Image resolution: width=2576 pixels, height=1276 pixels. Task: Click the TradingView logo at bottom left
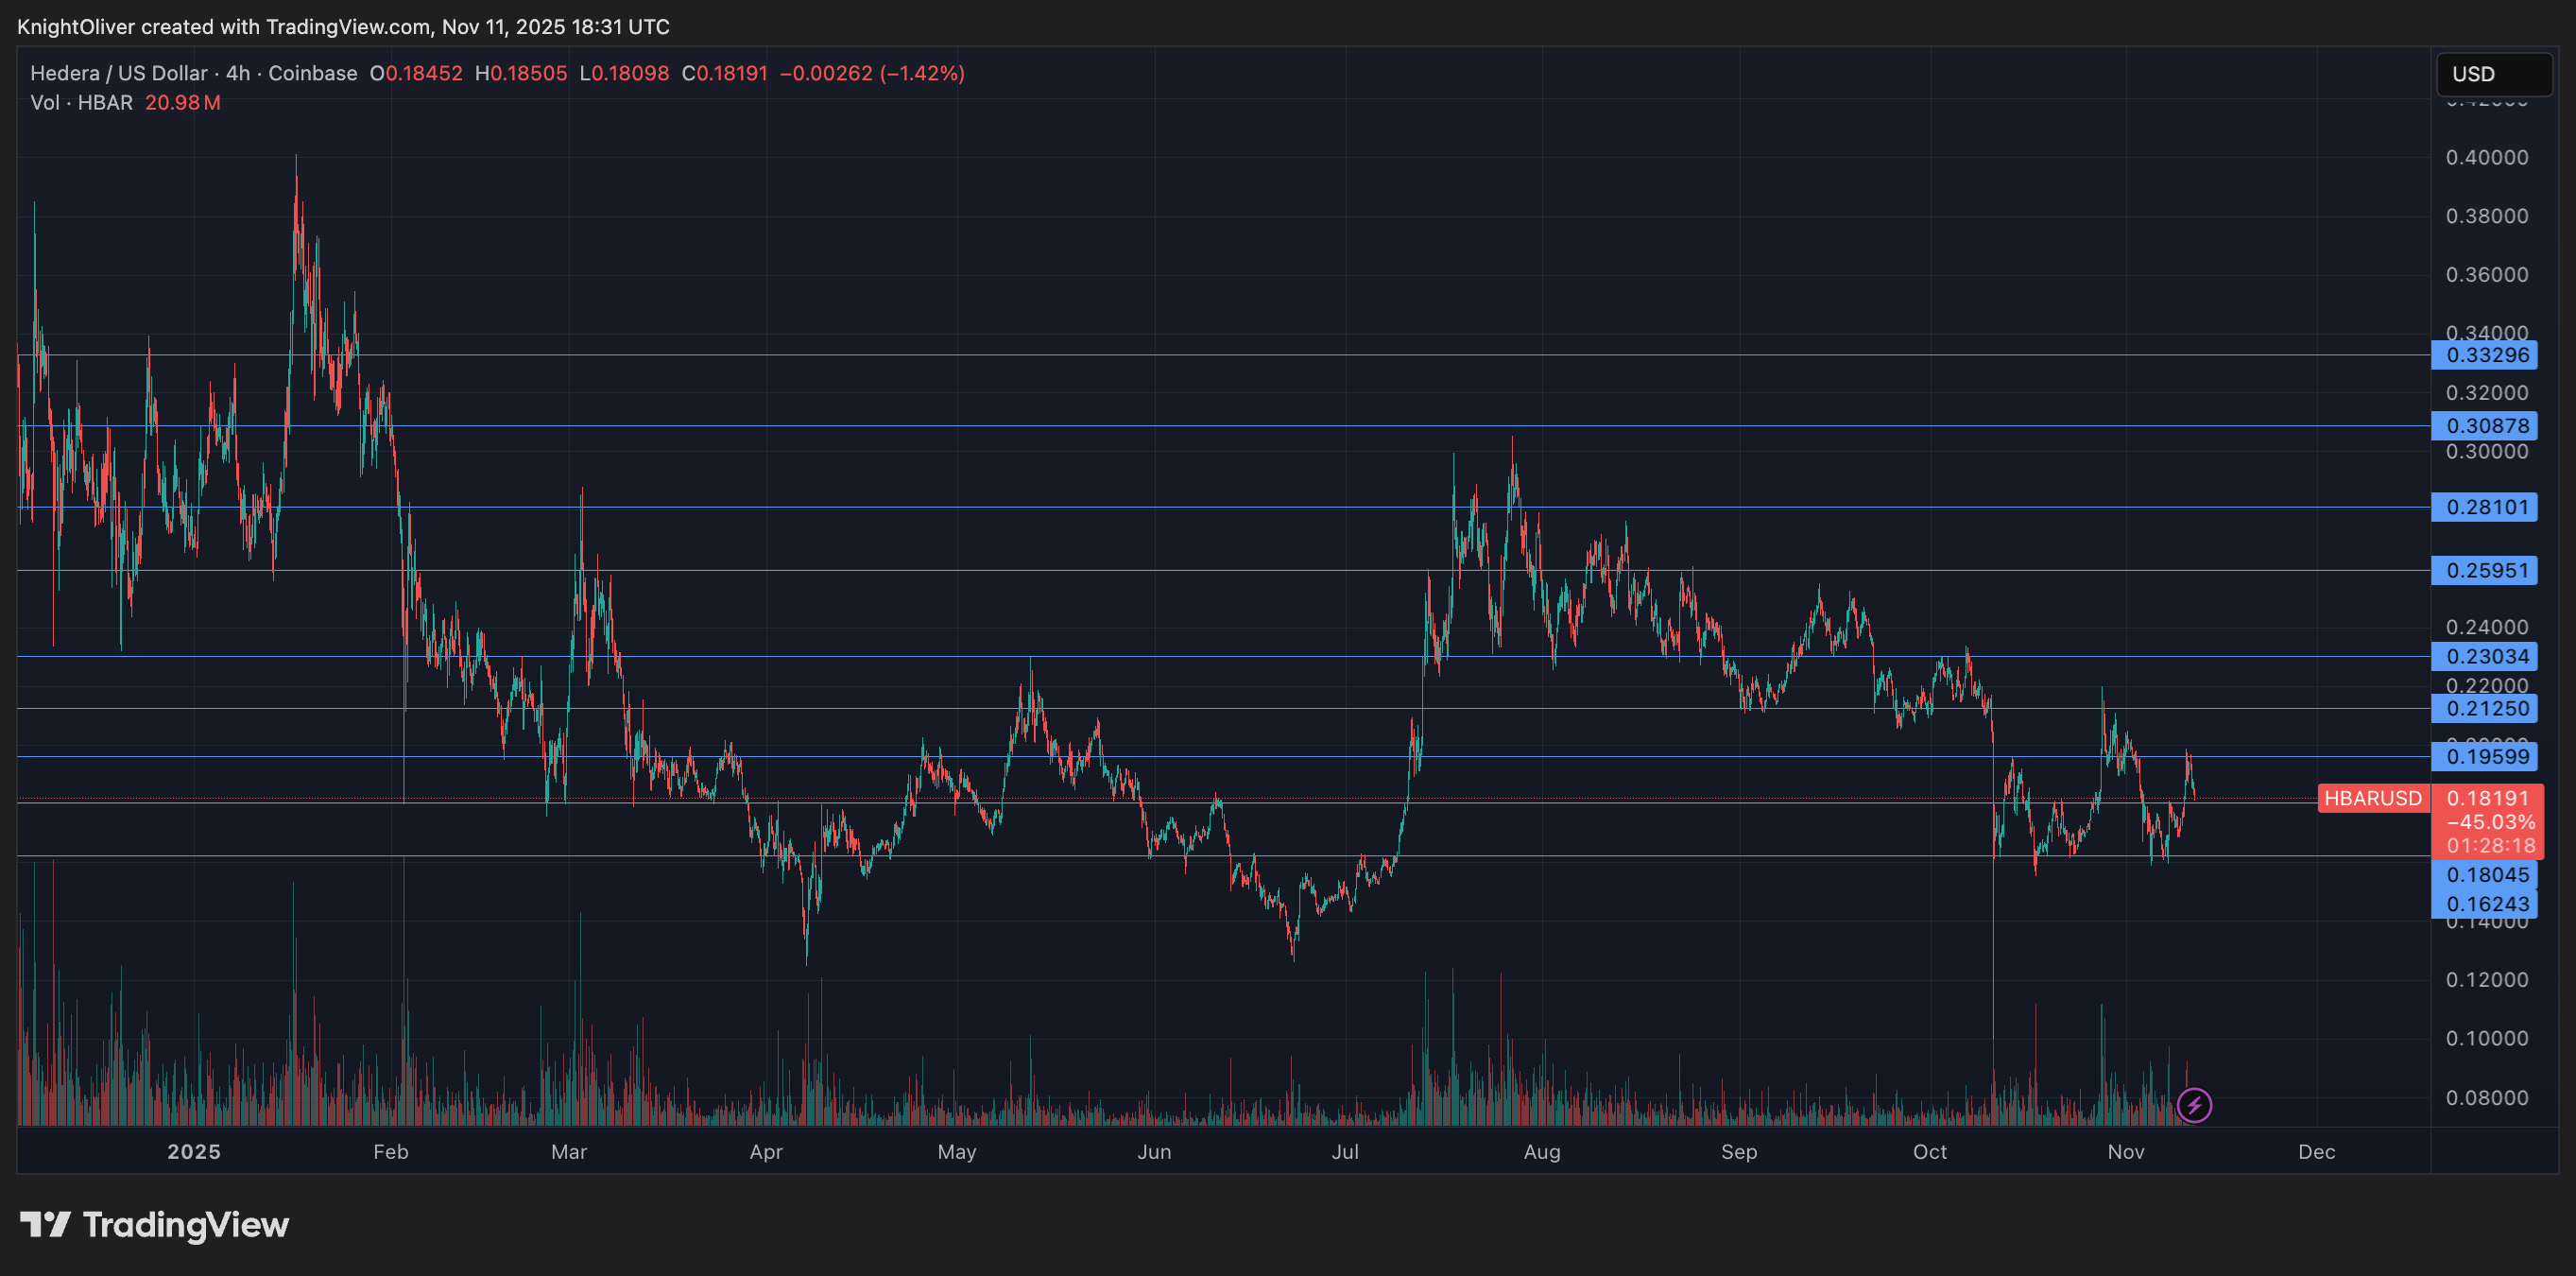pos(155,1225)
